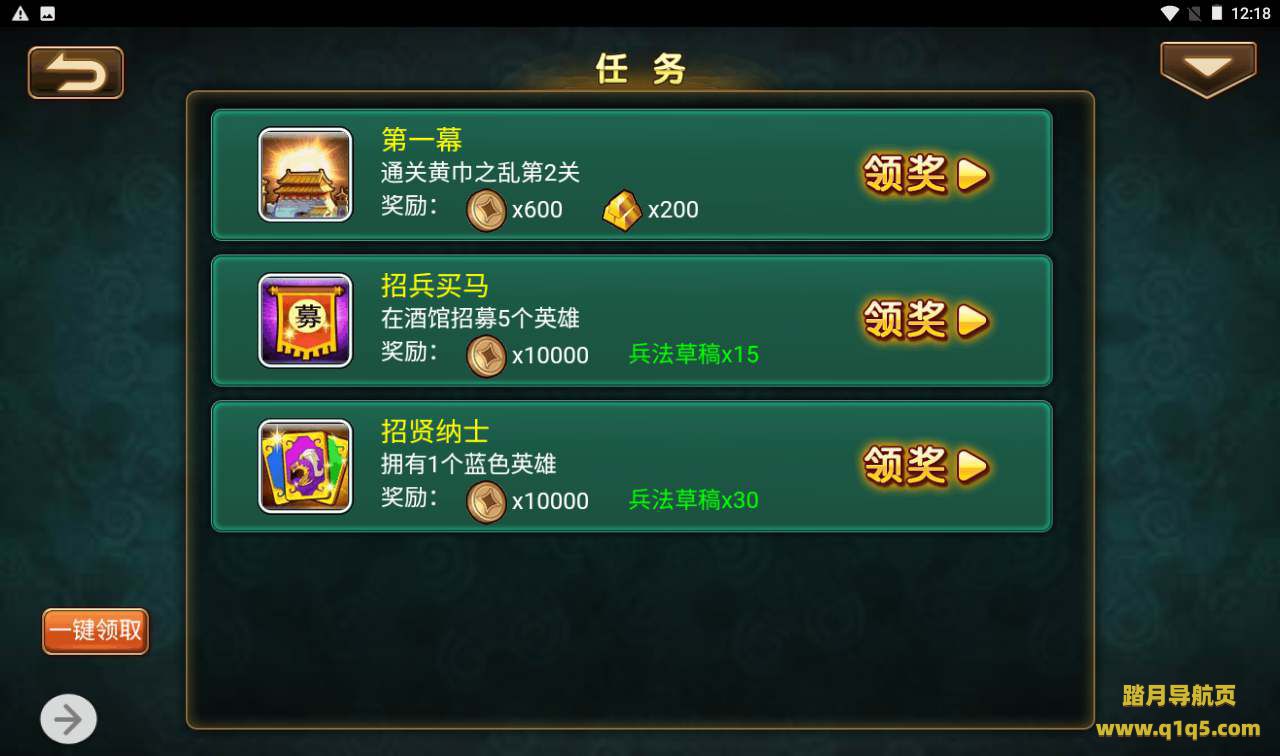Image resolution: width=1280 pixels, height=756 pixels.
Task: Open the 第一幕 quest title
Action: pos(422,139)
